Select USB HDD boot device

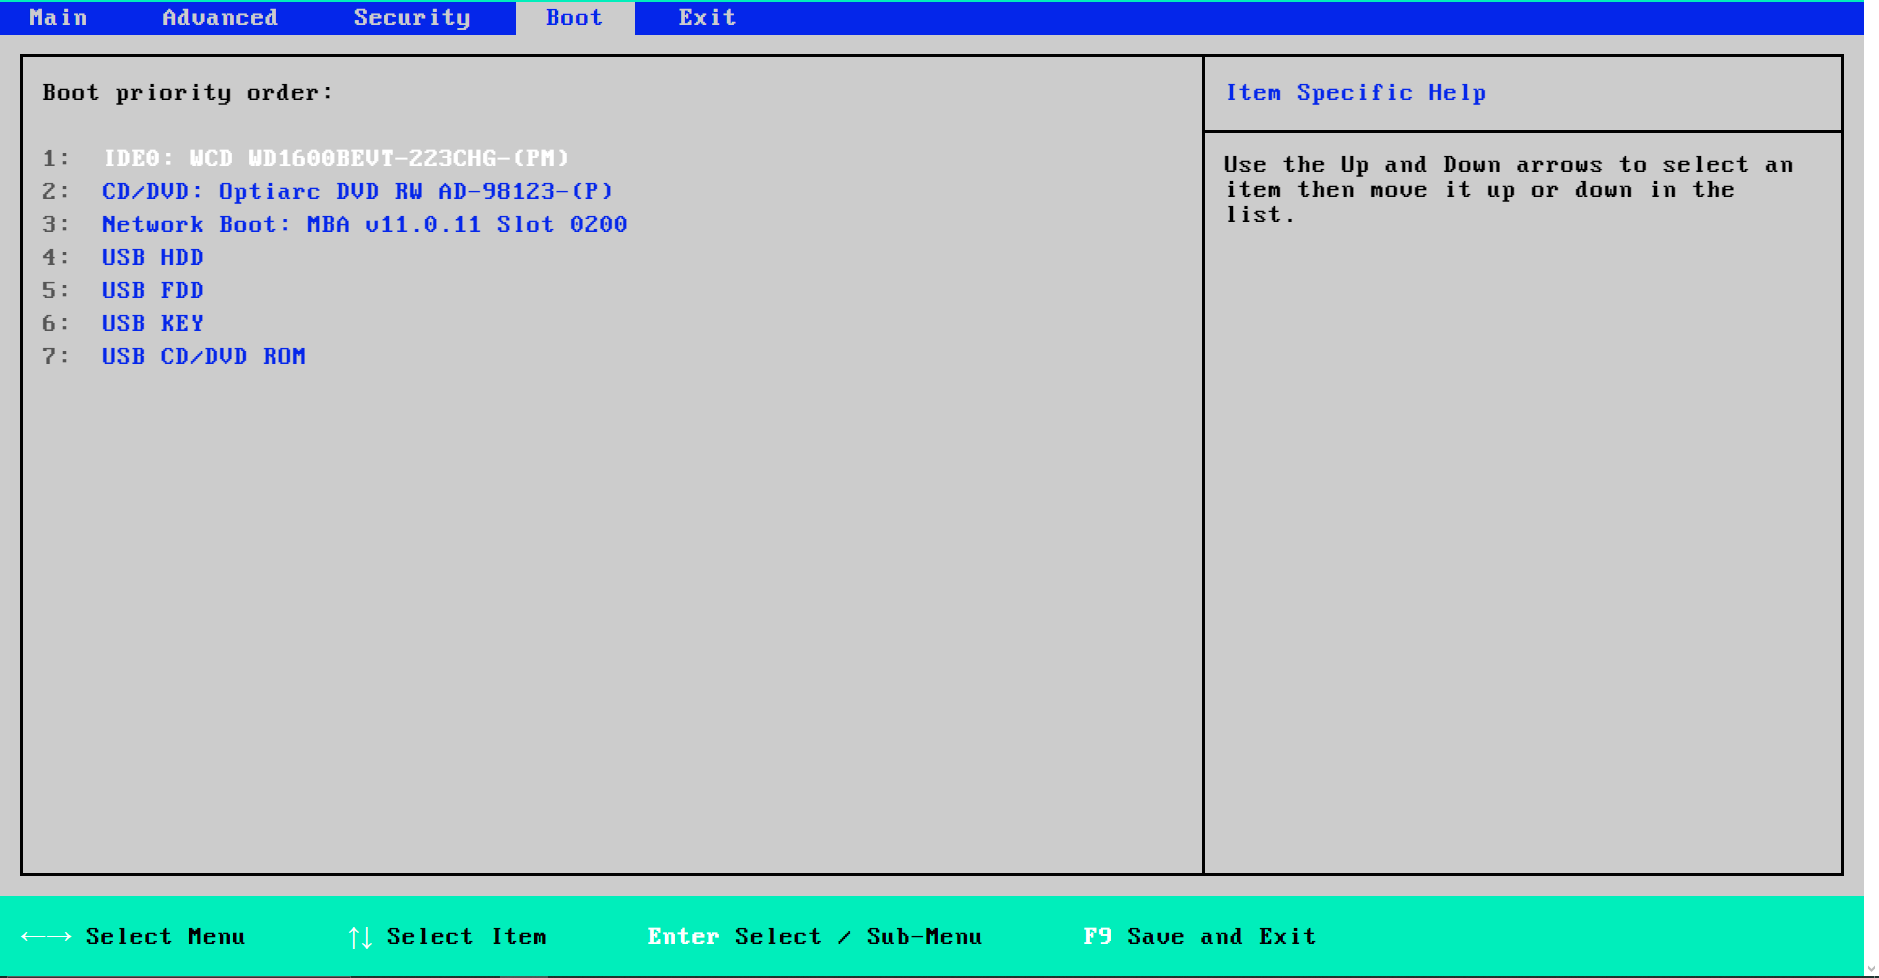coord(152,257)
